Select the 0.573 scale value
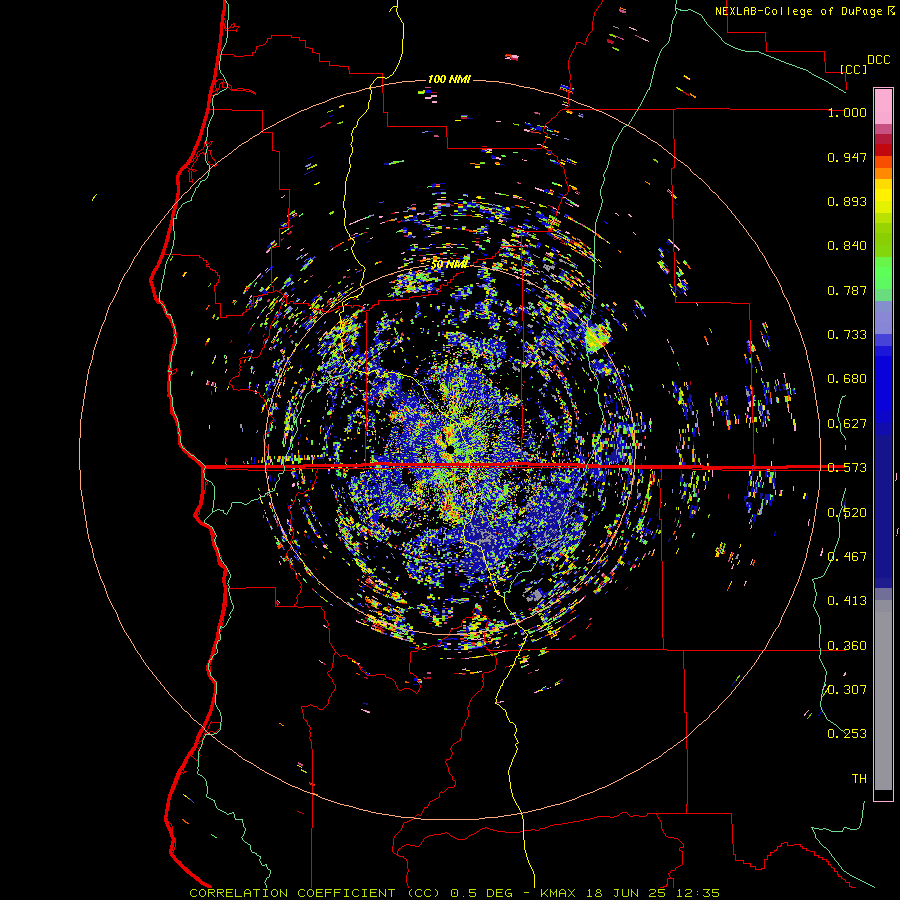 click(847, 468)
